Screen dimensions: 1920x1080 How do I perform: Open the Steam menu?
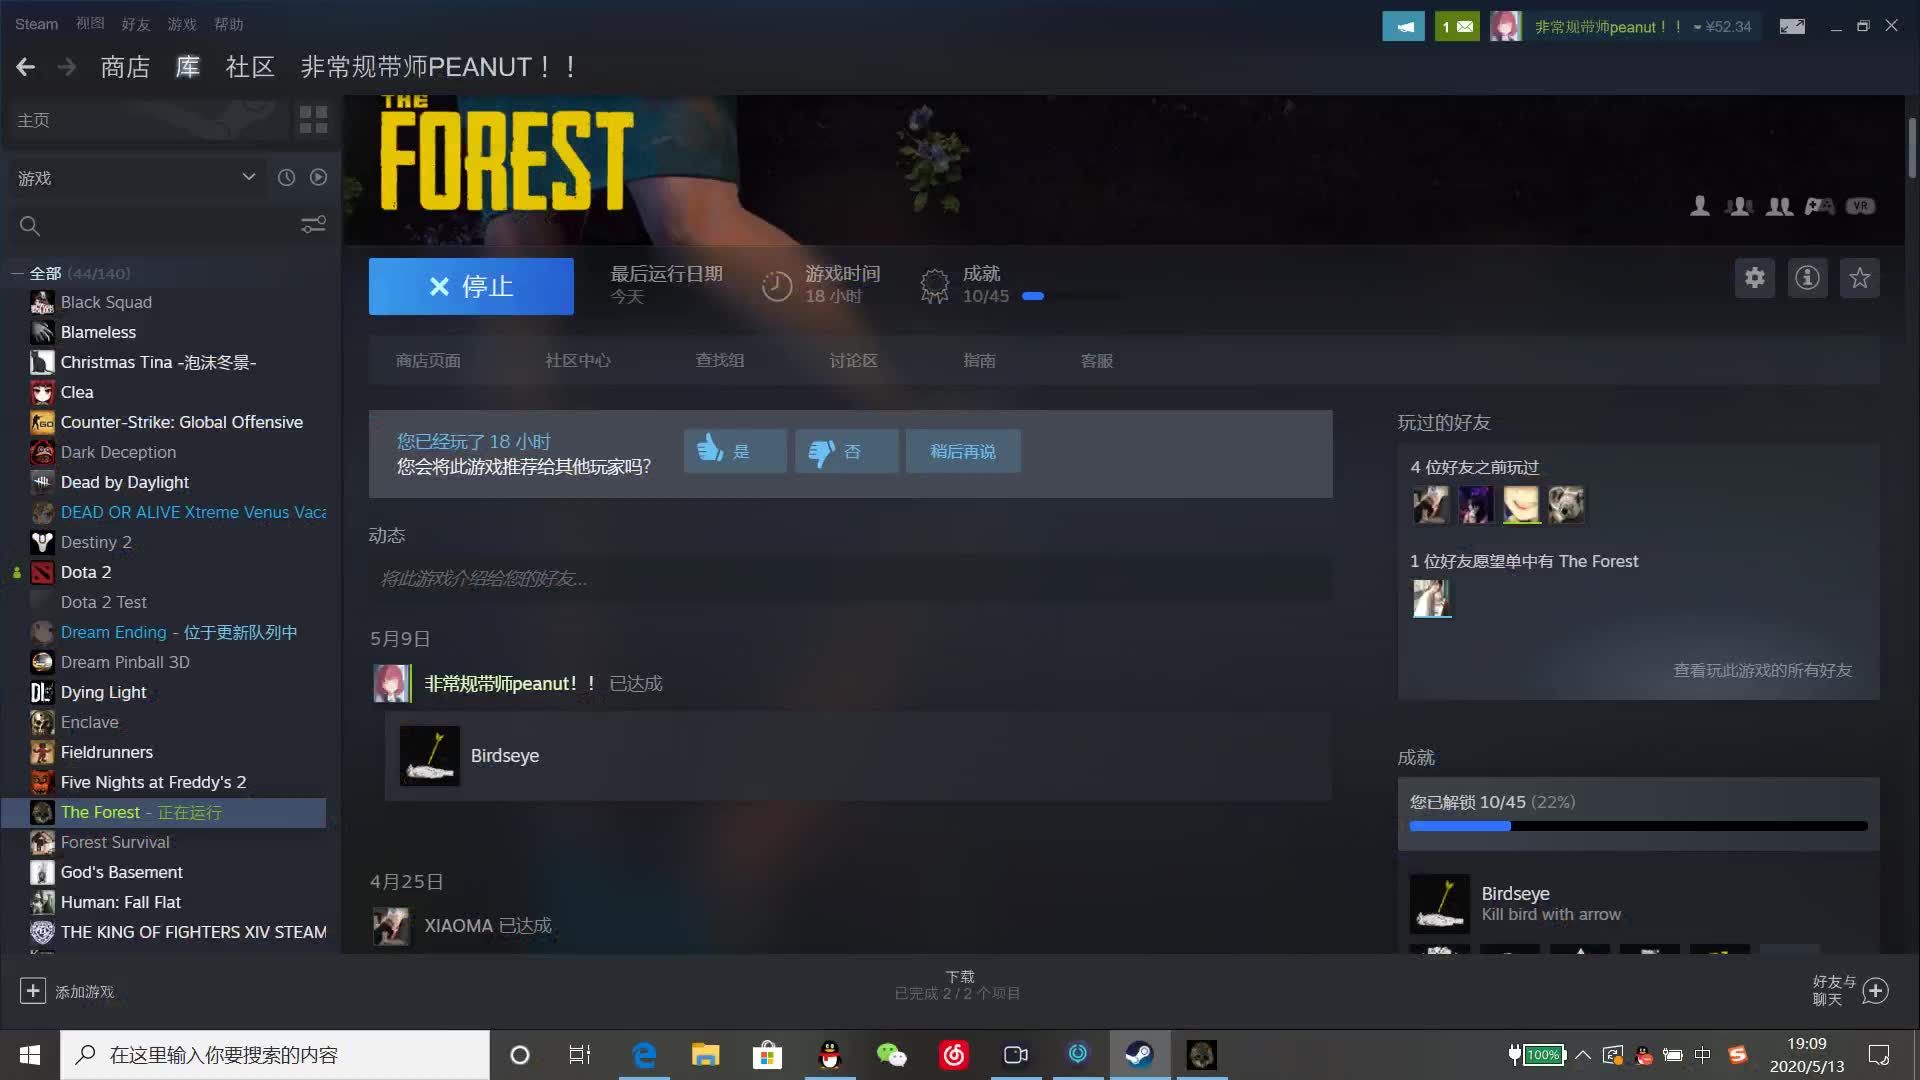tap(36, 24)
